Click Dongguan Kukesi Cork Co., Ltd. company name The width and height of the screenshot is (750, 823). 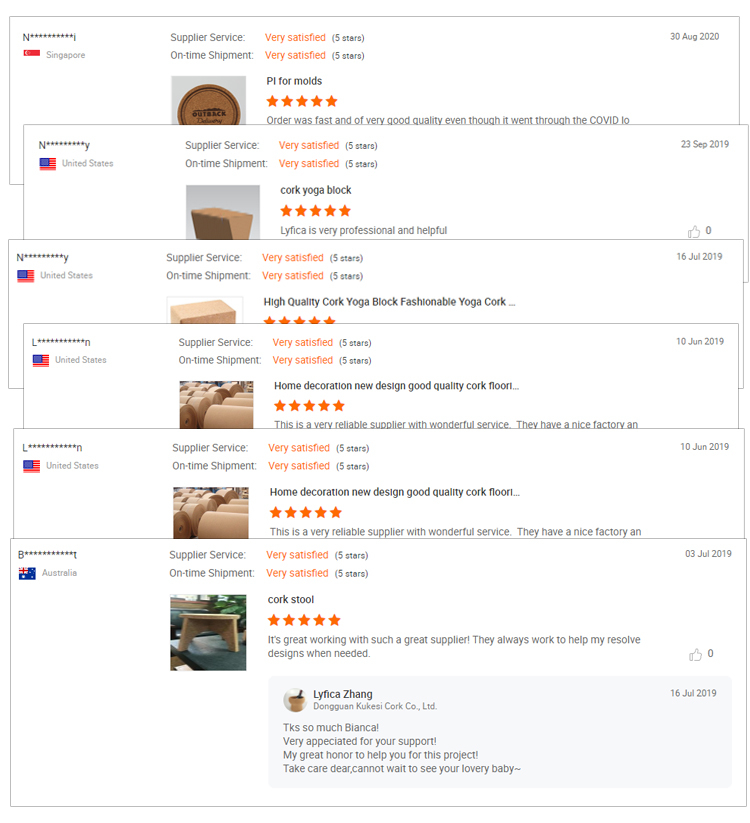(x=375, y=706)
